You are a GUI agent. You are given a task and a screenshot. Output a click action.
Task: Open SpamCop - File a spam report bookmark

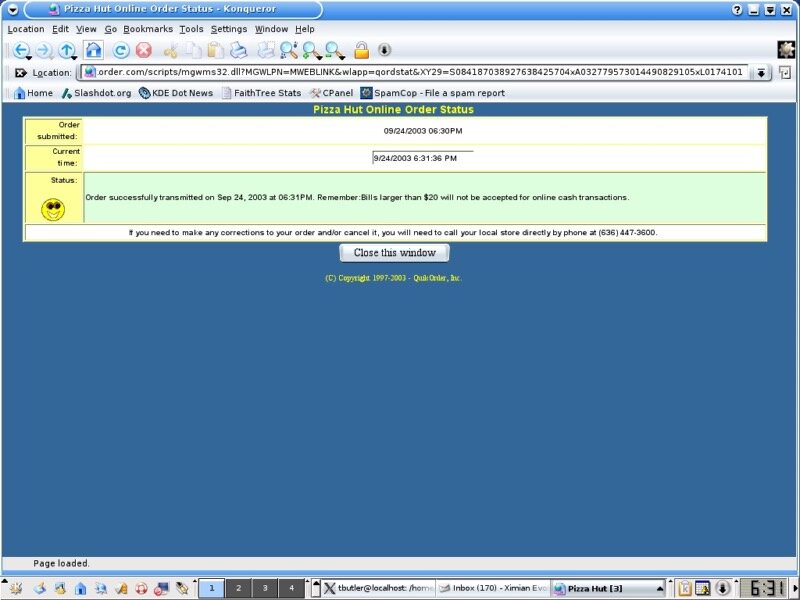coord(433,93)
